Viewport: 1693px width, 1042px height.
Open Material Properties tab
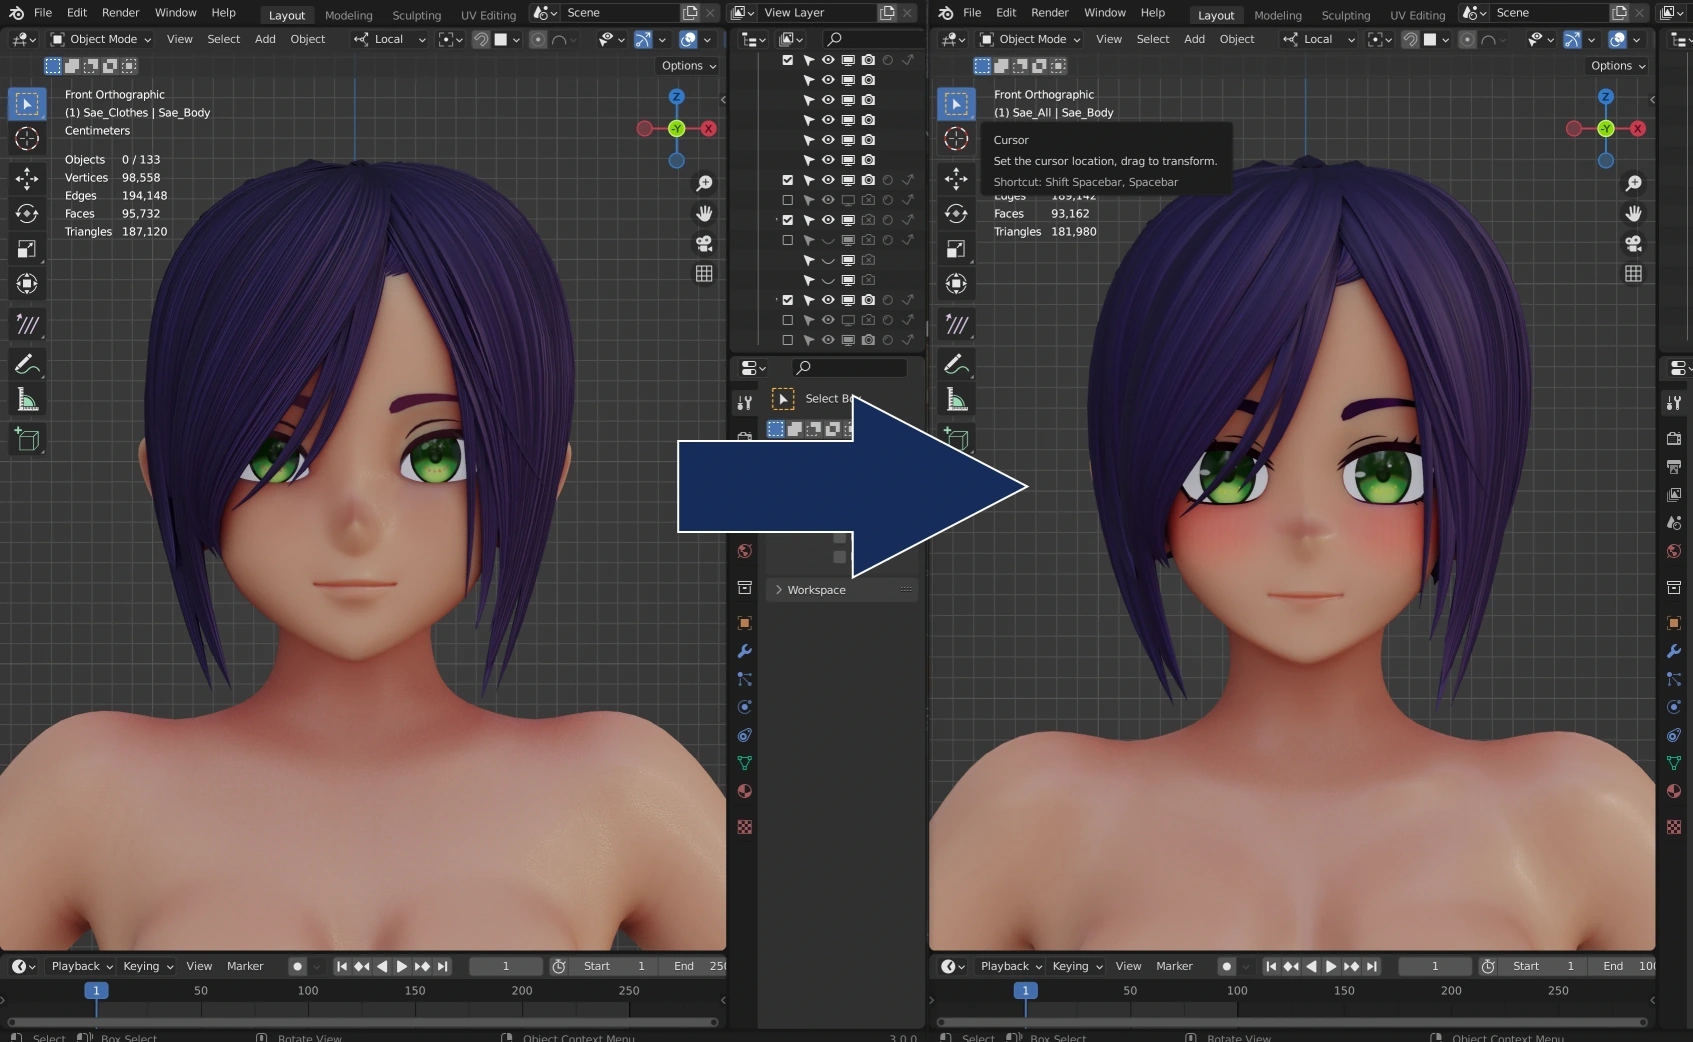[x=744, y=791]
